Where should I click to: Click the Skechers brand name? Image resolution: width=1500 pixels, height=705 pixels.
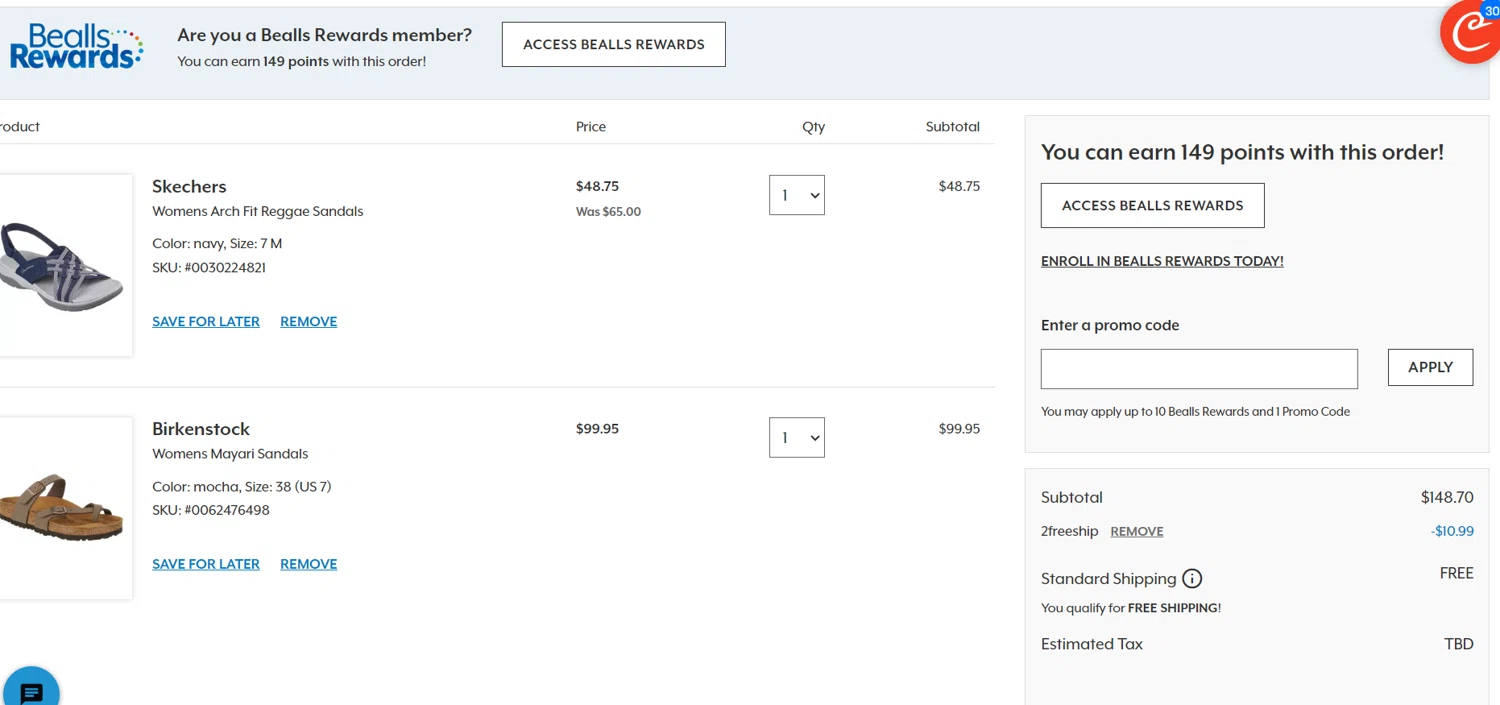pyautogui.click(x=189, y=186)
